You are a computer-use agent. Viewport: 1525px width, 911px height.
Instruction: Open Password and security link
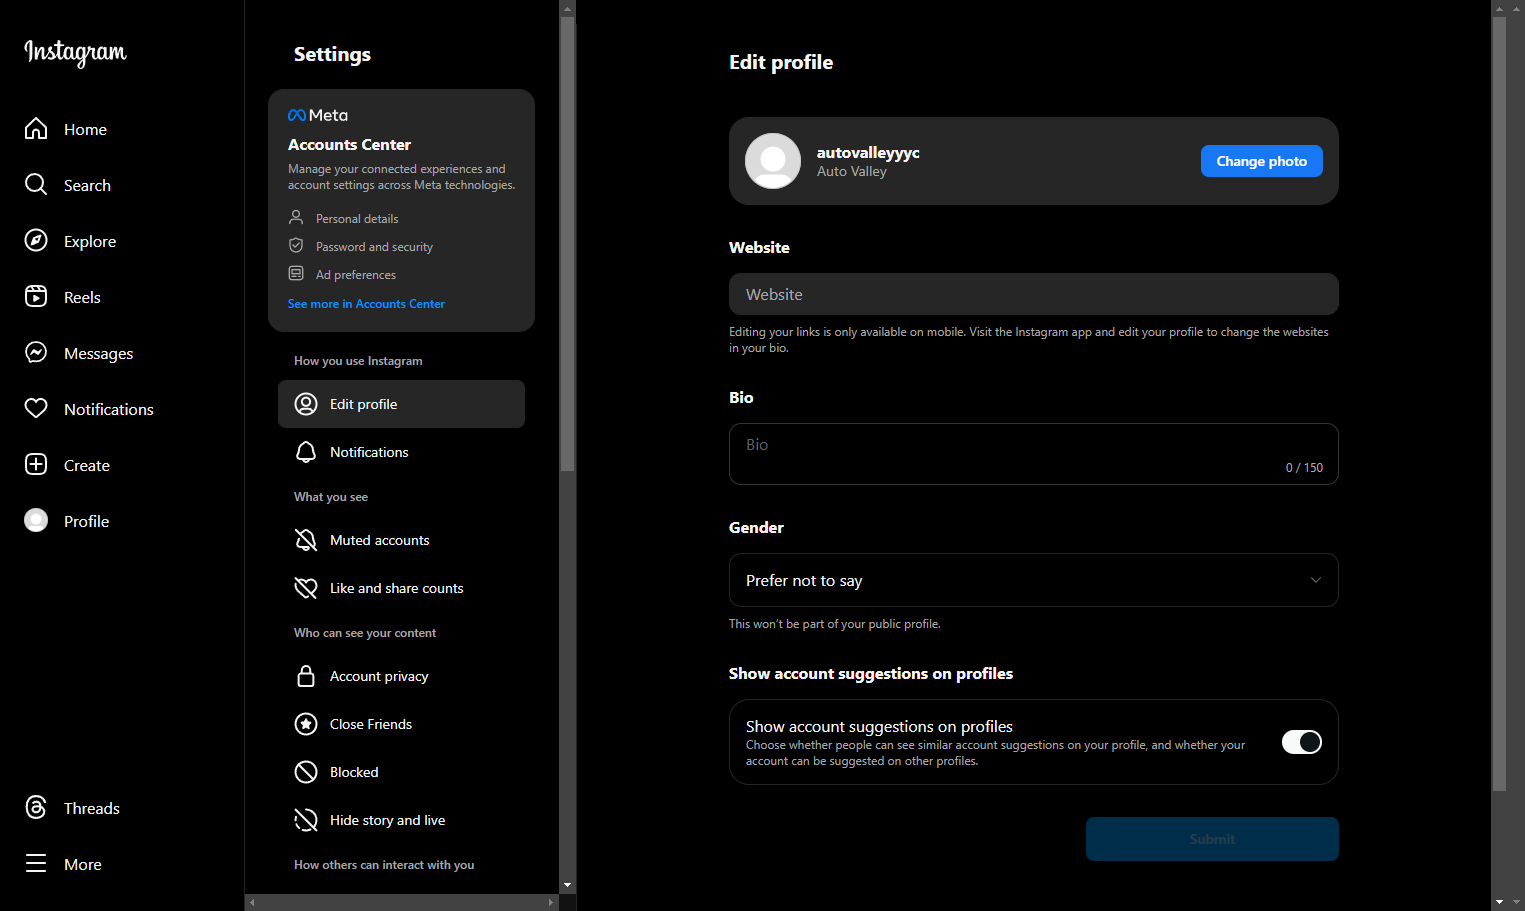(x=374, y=246)
